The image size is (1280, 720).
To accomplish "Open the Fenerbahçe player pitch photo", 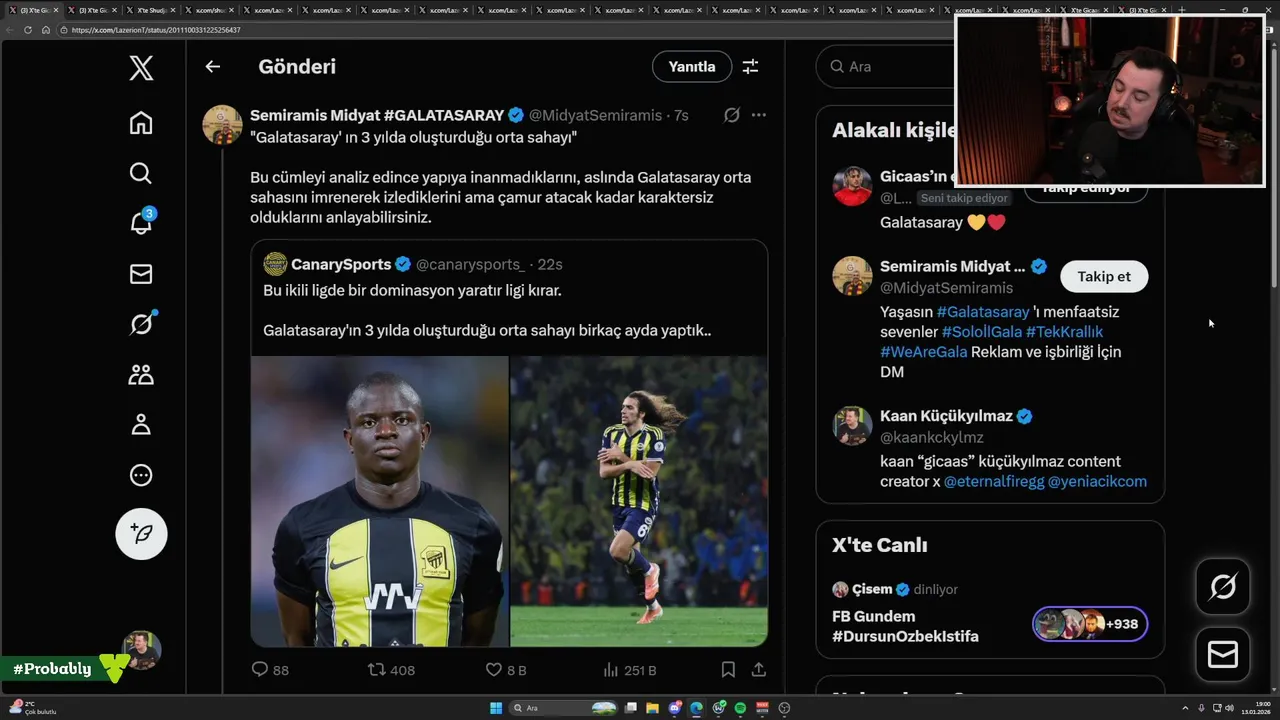I will pos(639,501).
